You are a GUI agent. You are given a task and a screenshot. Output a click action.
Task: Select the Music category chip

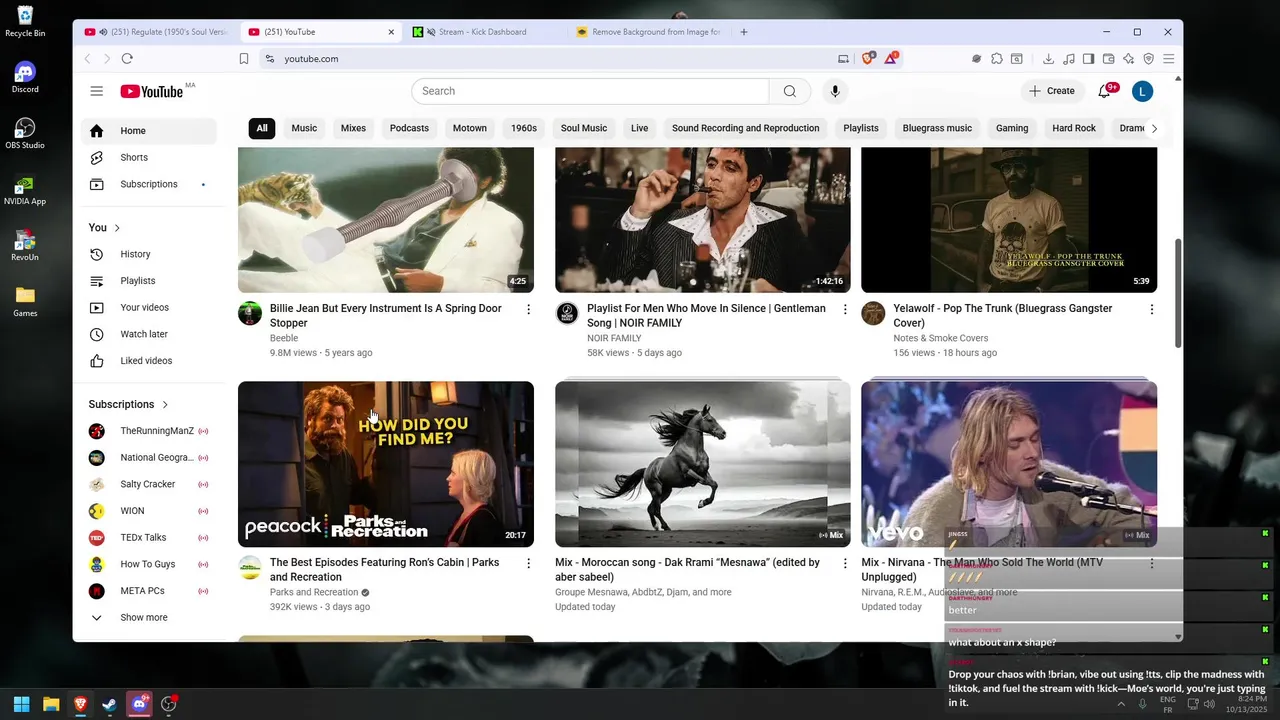pyautogui.click(x=304, y=128)
